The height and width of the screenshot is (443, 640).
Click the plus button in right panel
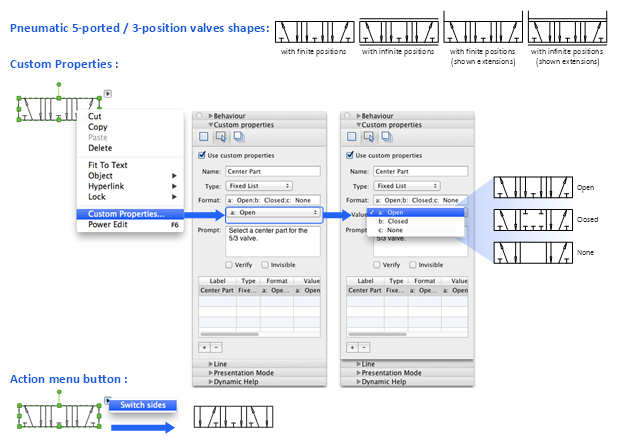(x=352, y=347)
